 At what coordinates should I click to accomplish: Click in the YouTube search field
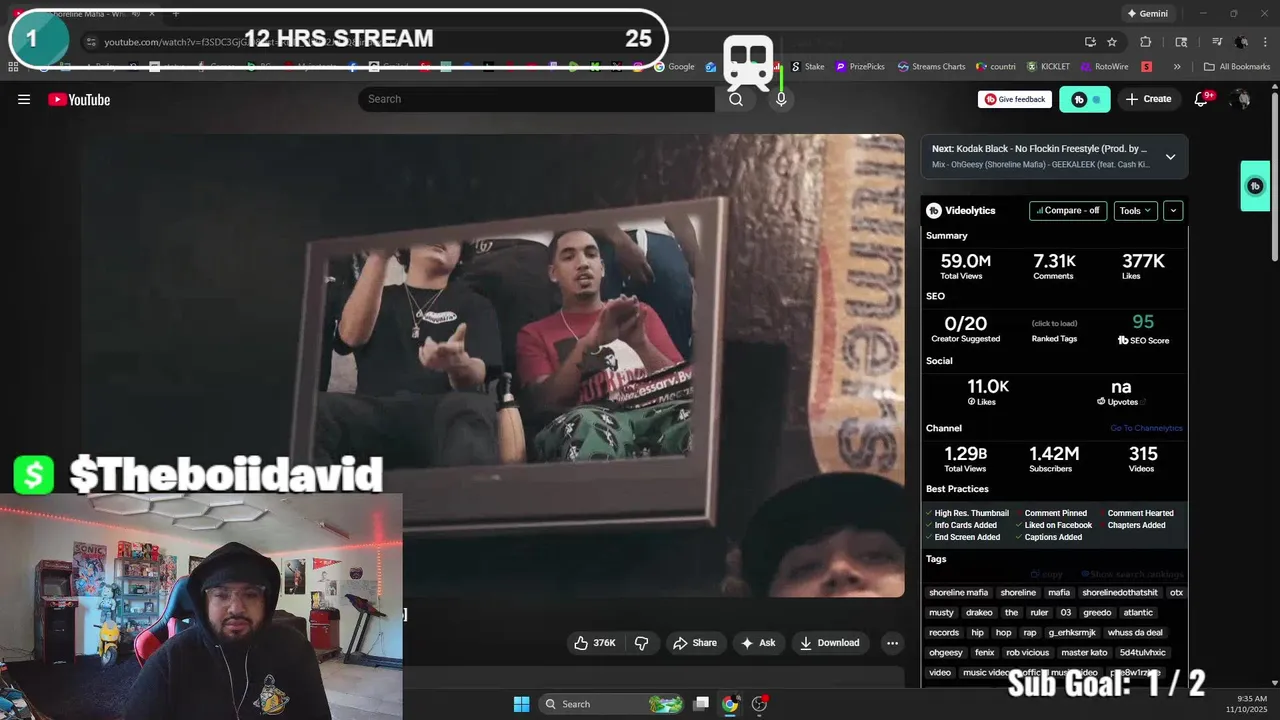pyautogui.click(x=536, y=99)
